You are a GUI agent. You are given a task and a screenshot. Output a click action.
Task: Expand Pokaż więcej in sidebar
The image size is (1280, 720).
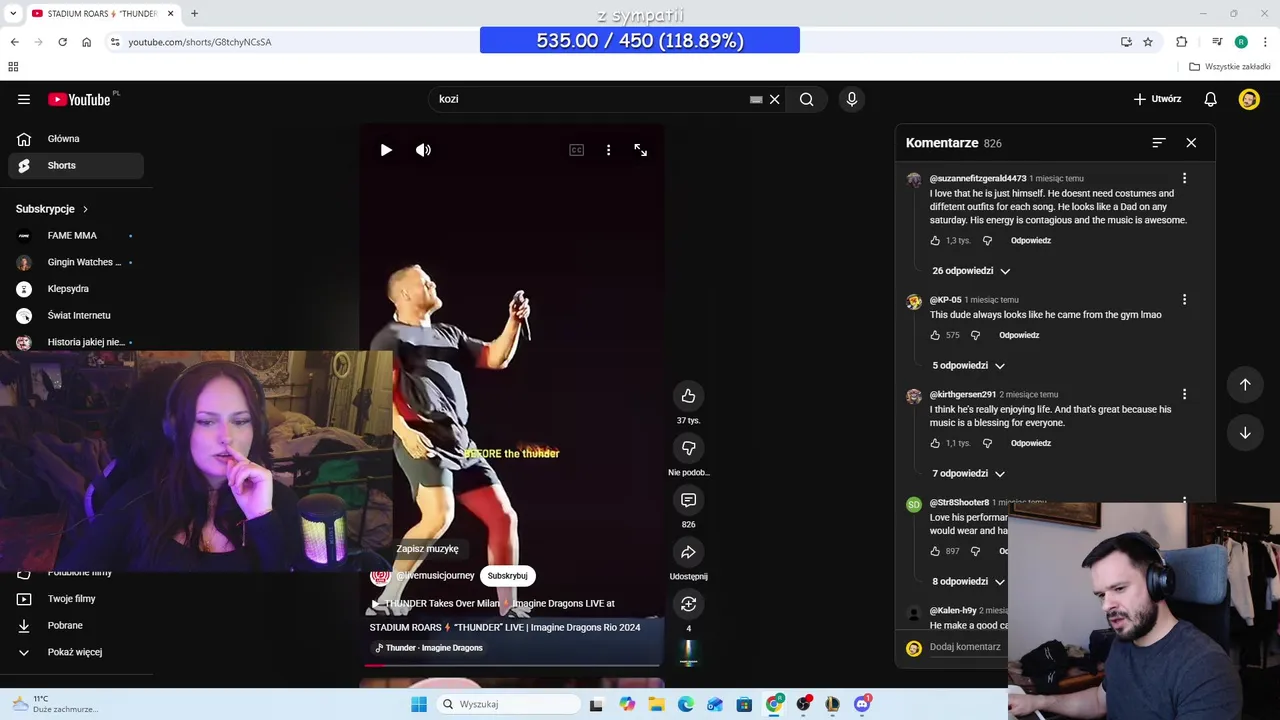tap(76, 652)
